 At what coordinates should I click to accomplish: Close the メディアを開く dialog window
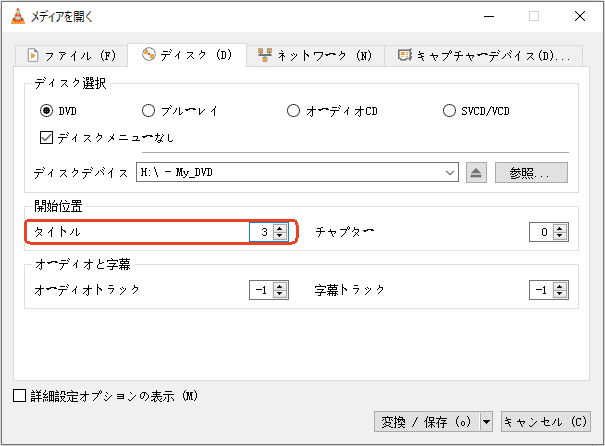[x=580, y=16]
